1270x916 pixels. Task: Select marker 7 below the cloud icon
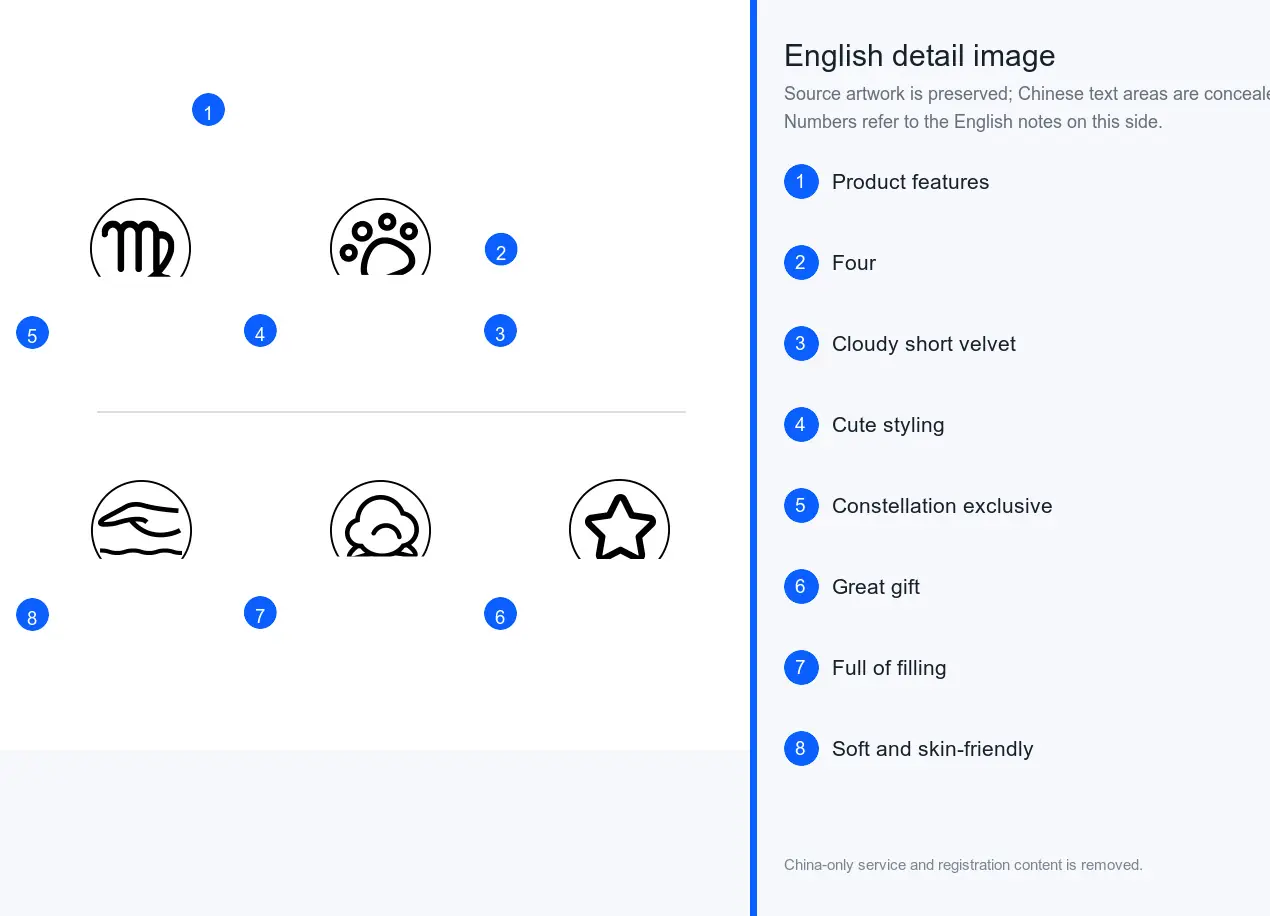point(260,613)
